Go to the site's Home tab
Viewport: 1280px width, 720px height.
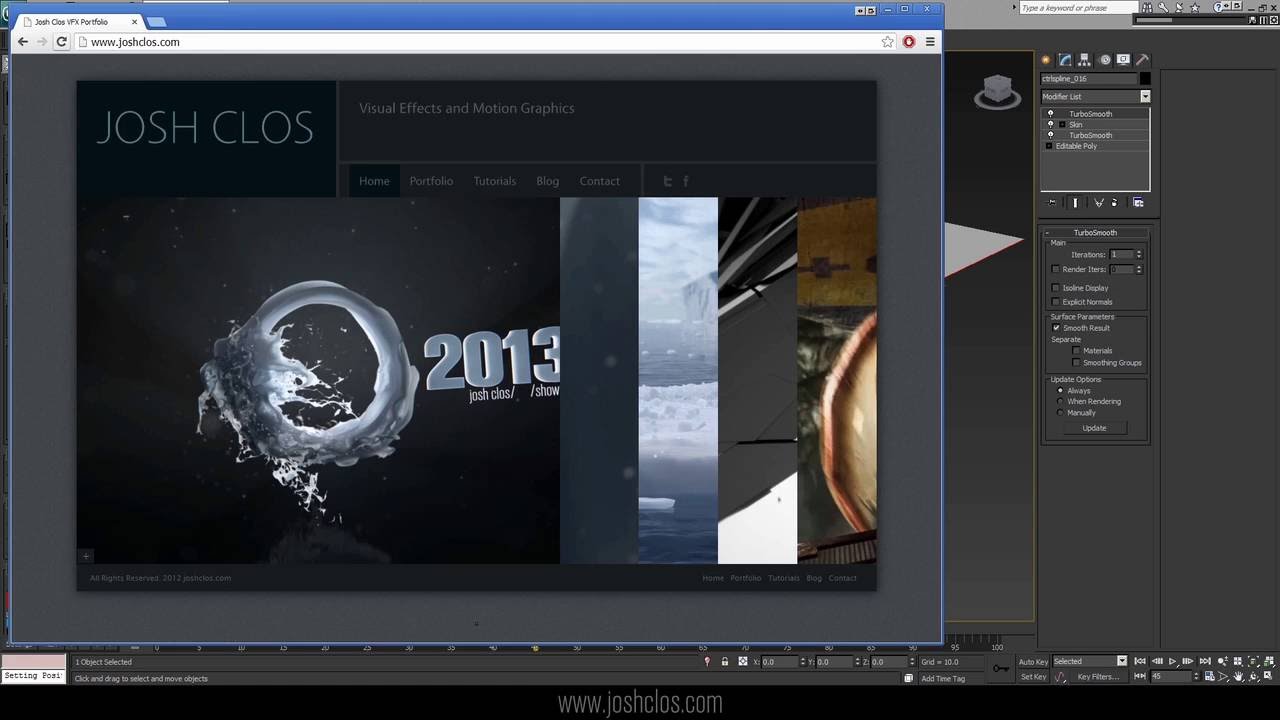point(374,181)
